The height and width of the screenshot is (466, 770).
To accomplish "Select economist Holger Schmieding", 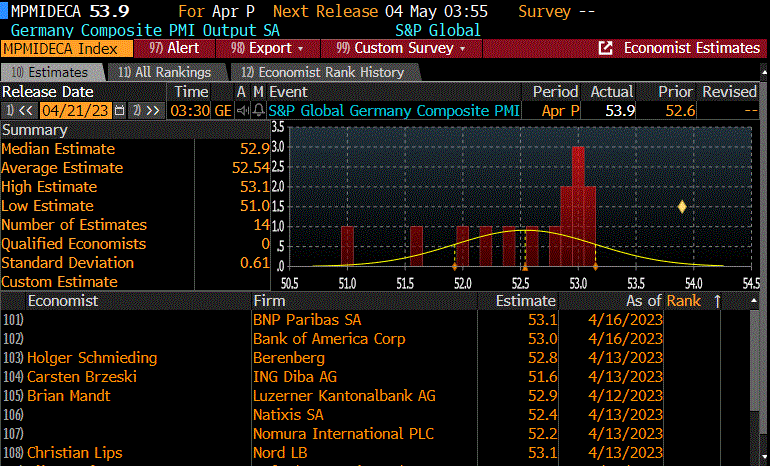I will [x=92, y=357].
